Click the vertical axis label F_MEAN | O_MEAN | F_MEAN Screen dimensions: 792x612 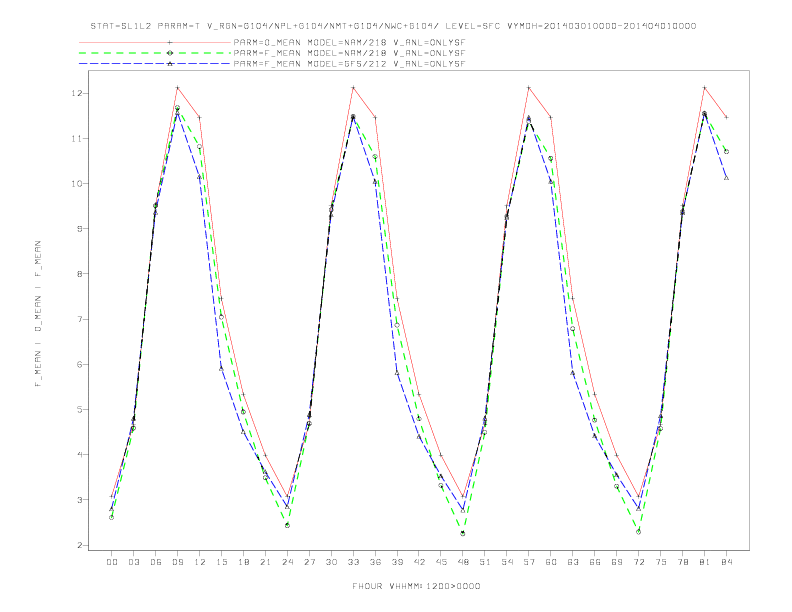click(38, 314)
